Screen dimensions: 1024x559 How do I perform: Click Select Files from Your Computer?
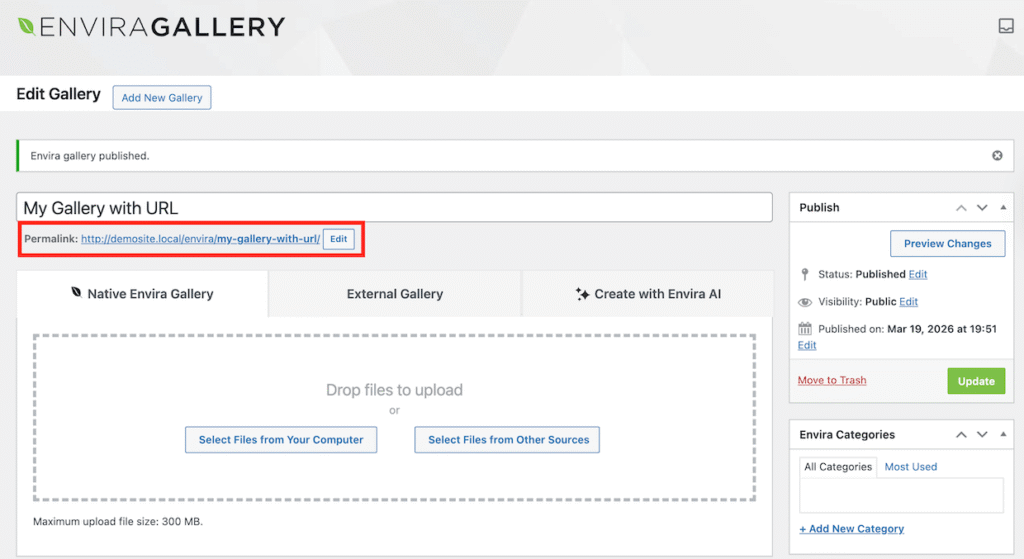pyautogui.click(x=281, y=440)
